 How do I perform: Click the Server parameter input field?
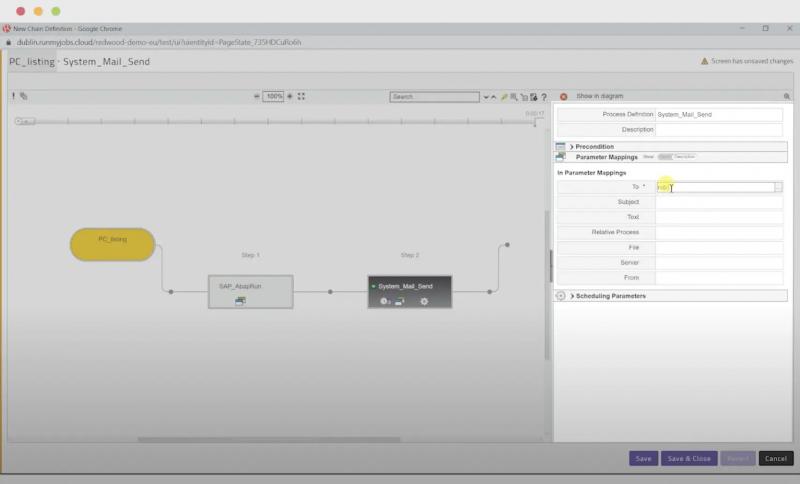719,263
